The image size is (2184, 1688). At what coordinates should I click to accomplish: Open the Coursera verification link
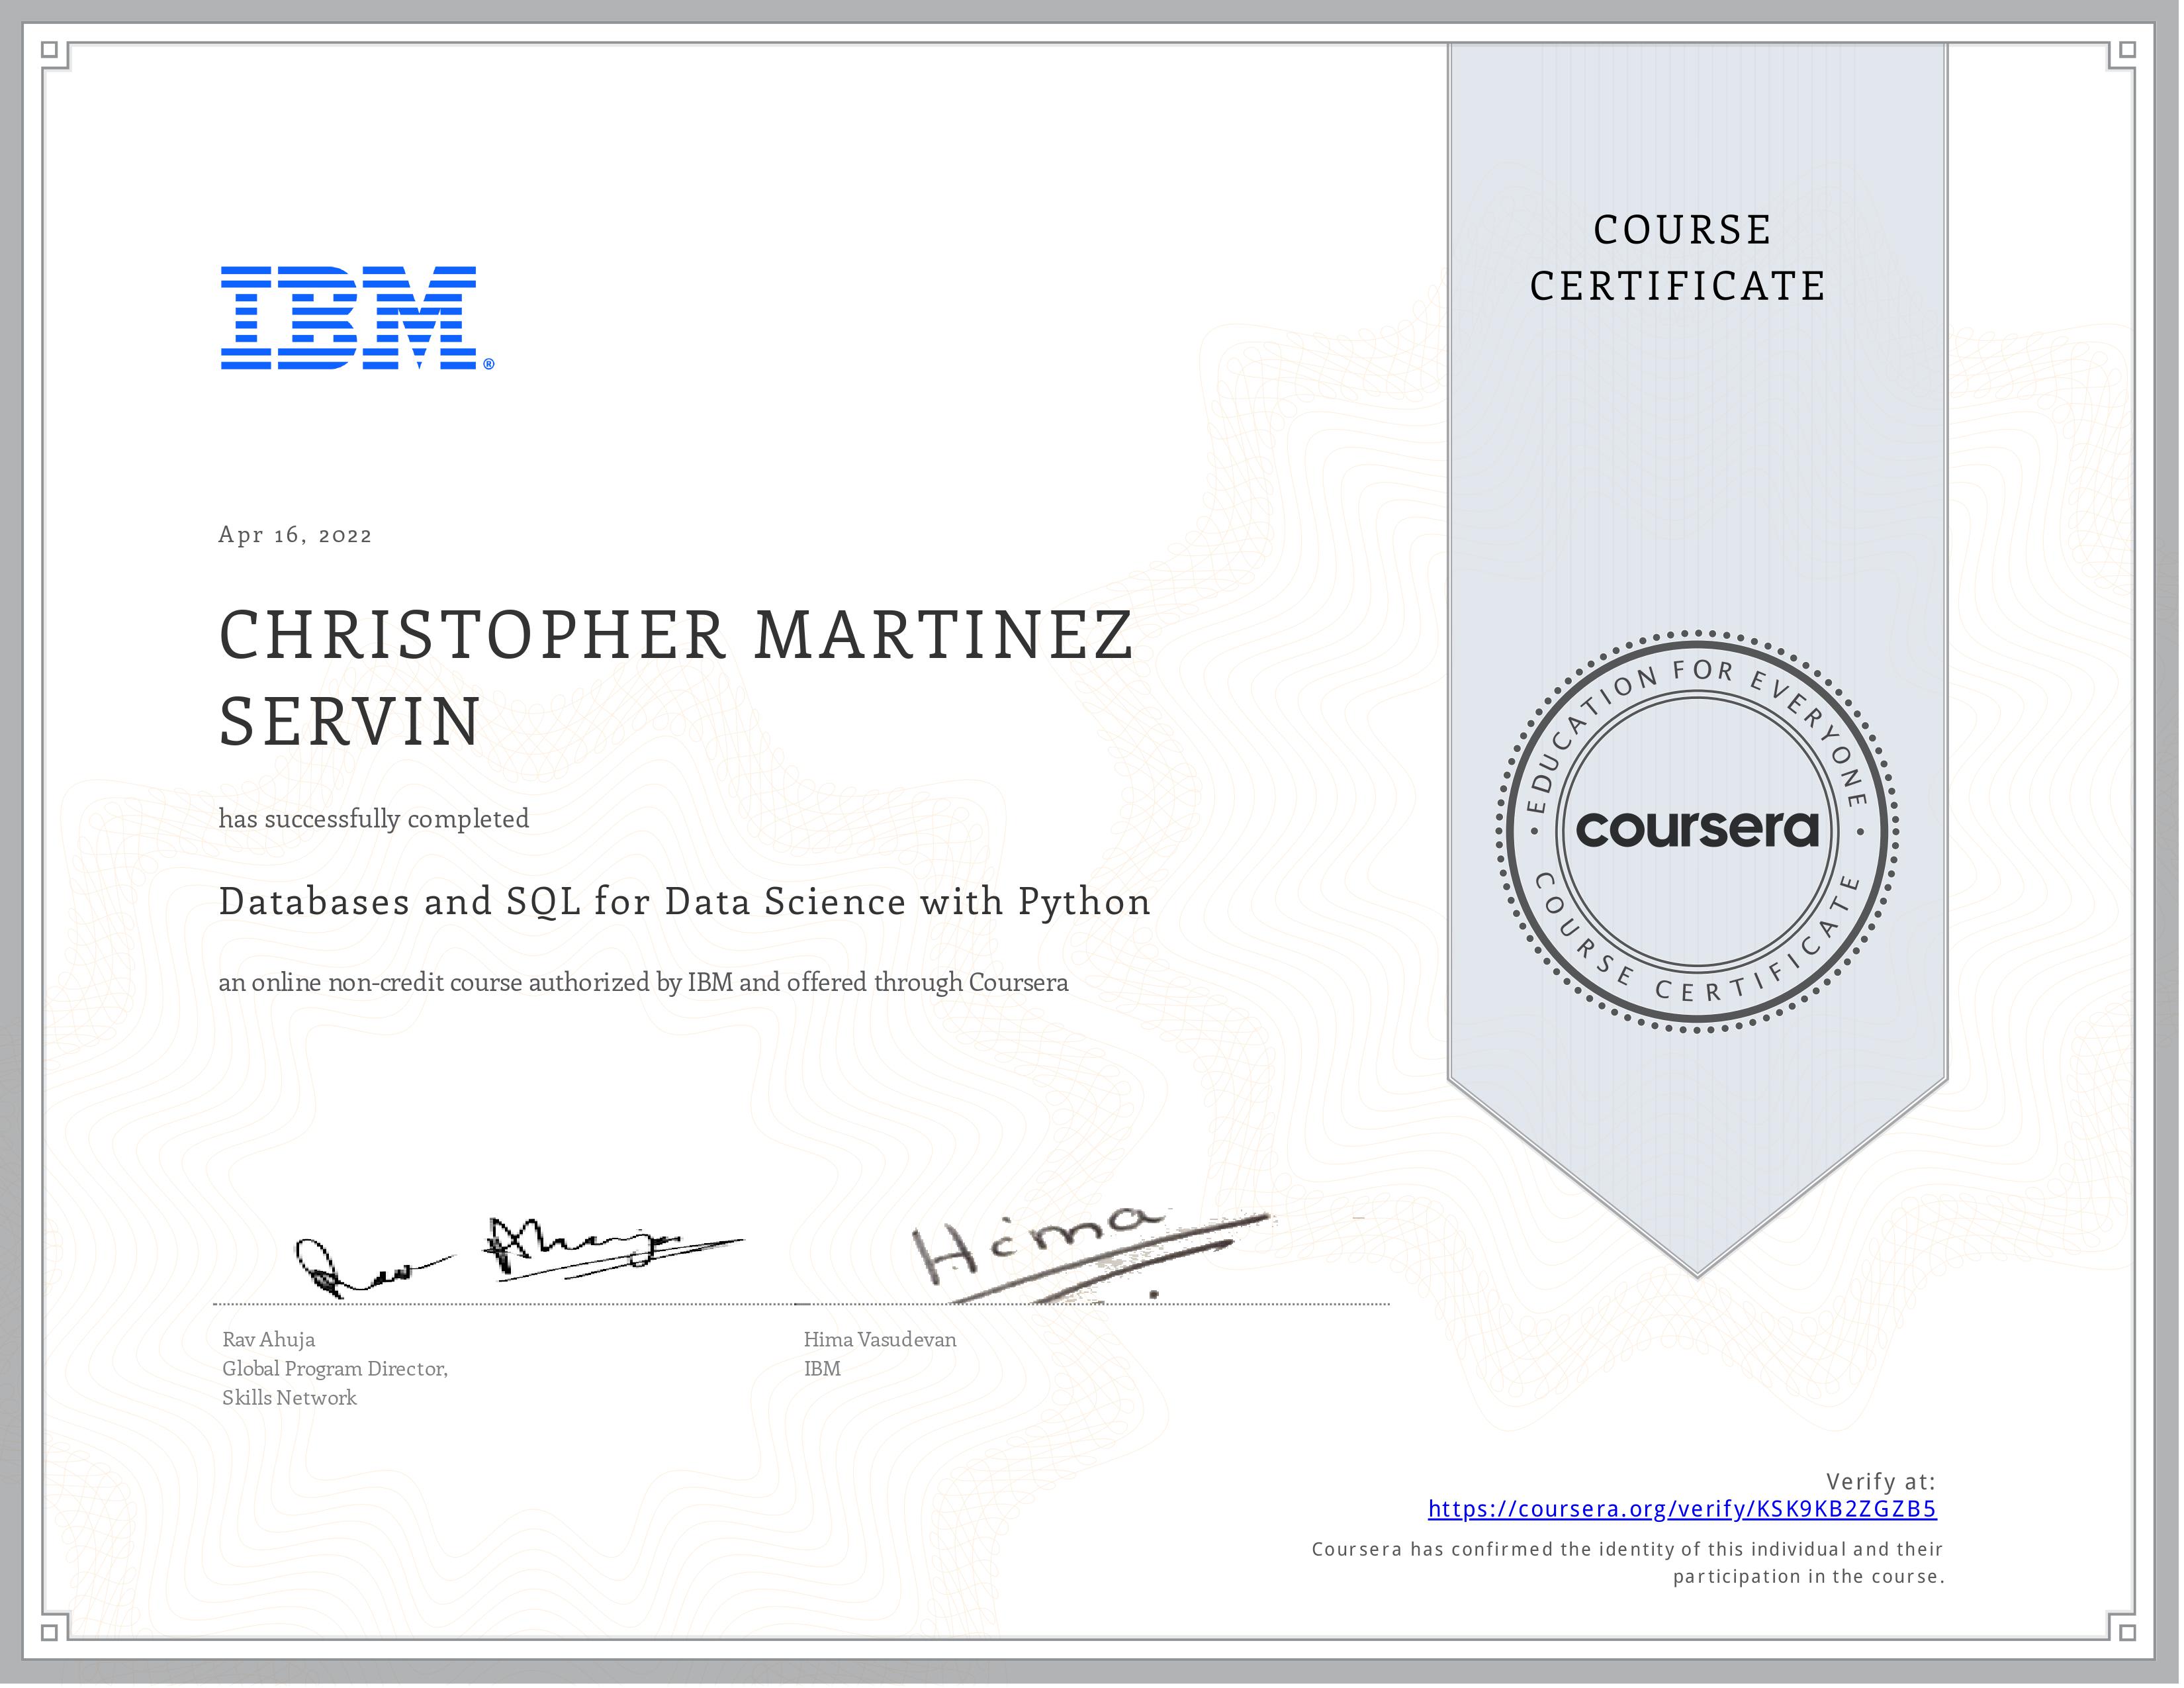[1682, 1509]
